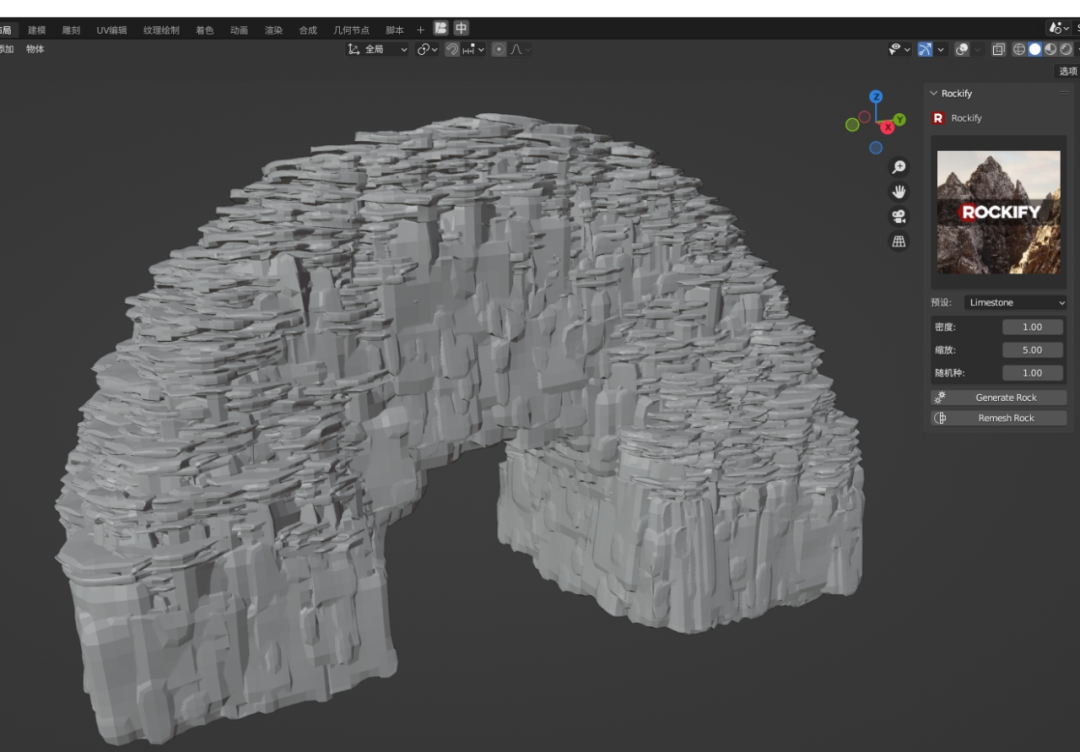The height and width of the screenshot is (752, 1080).
Task: Open the 物体 menu
Action: point(35,49)
